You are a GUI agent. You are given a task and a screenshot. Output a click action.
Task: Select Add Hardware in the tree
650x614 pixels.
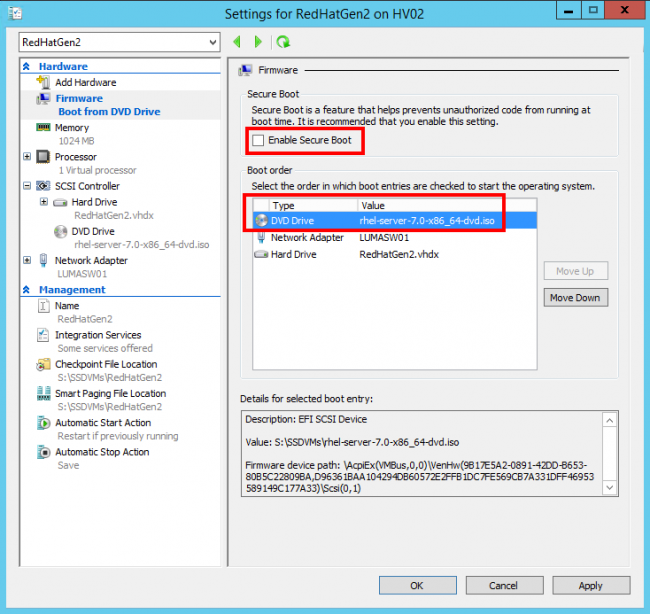click(86, 83)
